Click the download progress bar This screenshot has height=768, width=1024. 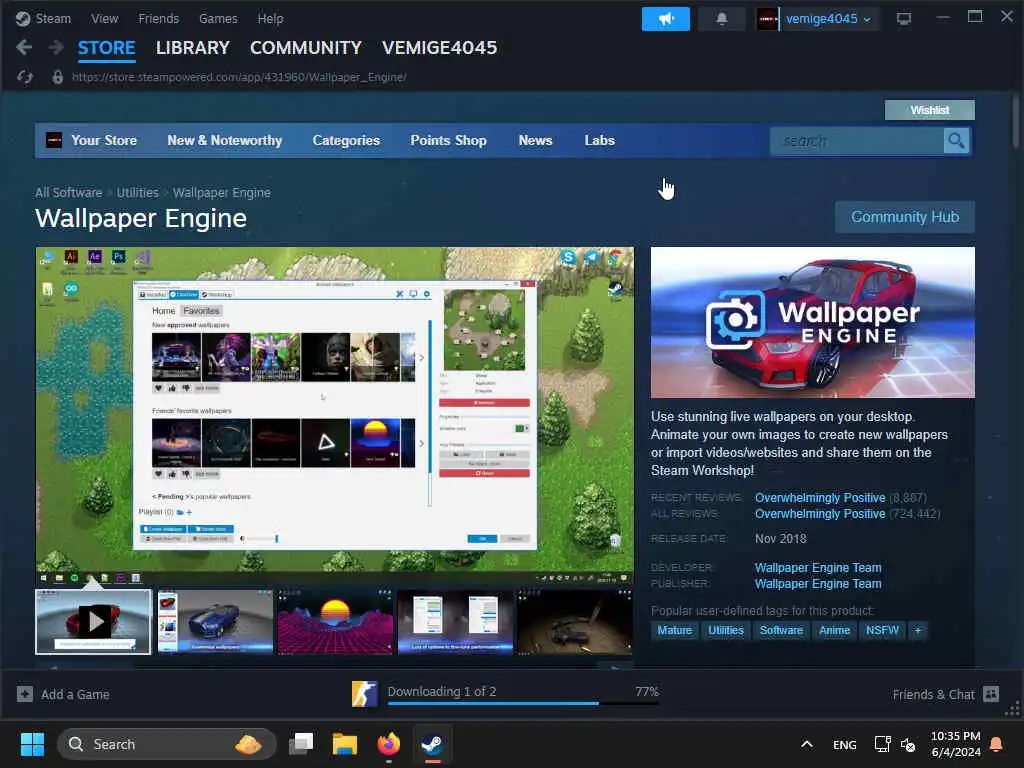coord(522,703)
